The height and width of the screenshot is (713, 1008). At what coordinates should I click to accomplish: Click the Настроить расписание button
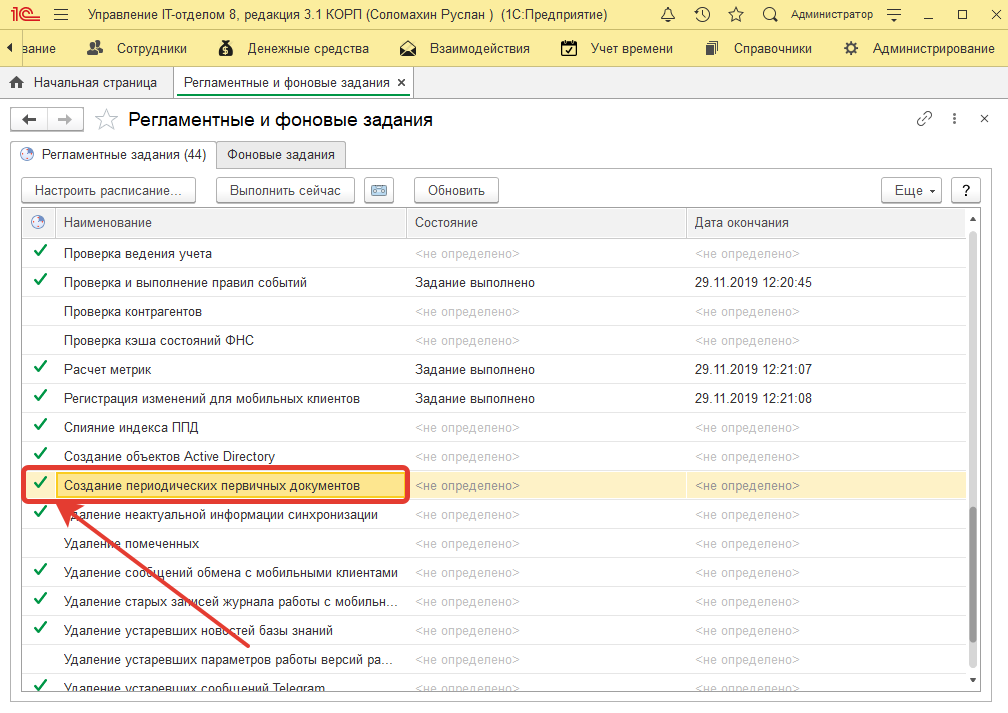click(108, 190)
